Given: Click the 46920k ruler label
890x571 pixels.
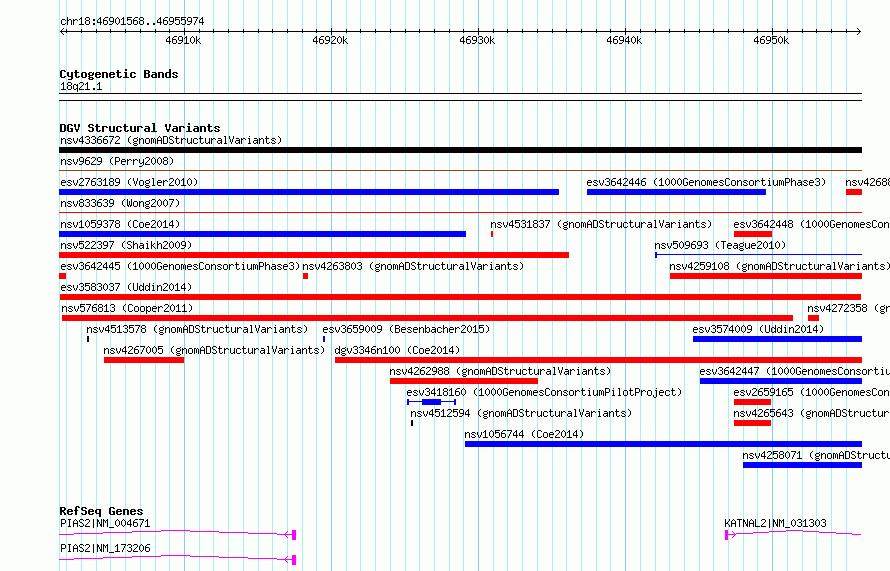Looking at the screenshot, I should coord(330,40).
